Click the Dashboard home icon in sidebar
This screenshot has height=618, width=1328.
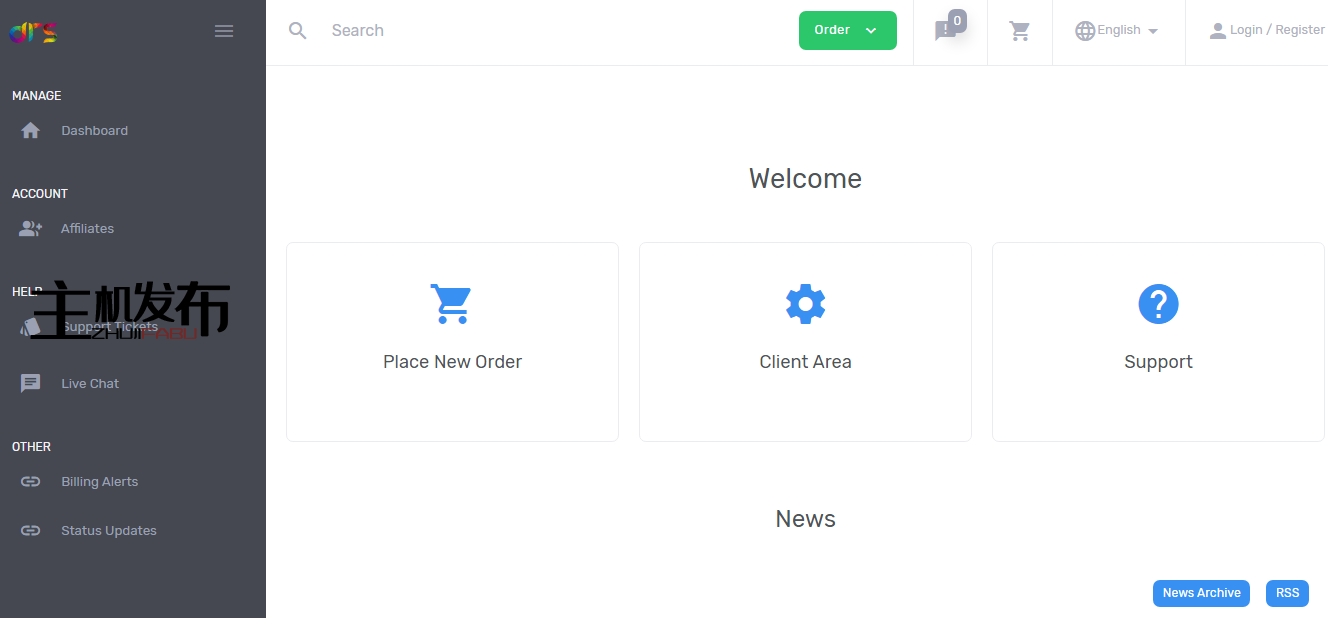[x=31, y=130]
